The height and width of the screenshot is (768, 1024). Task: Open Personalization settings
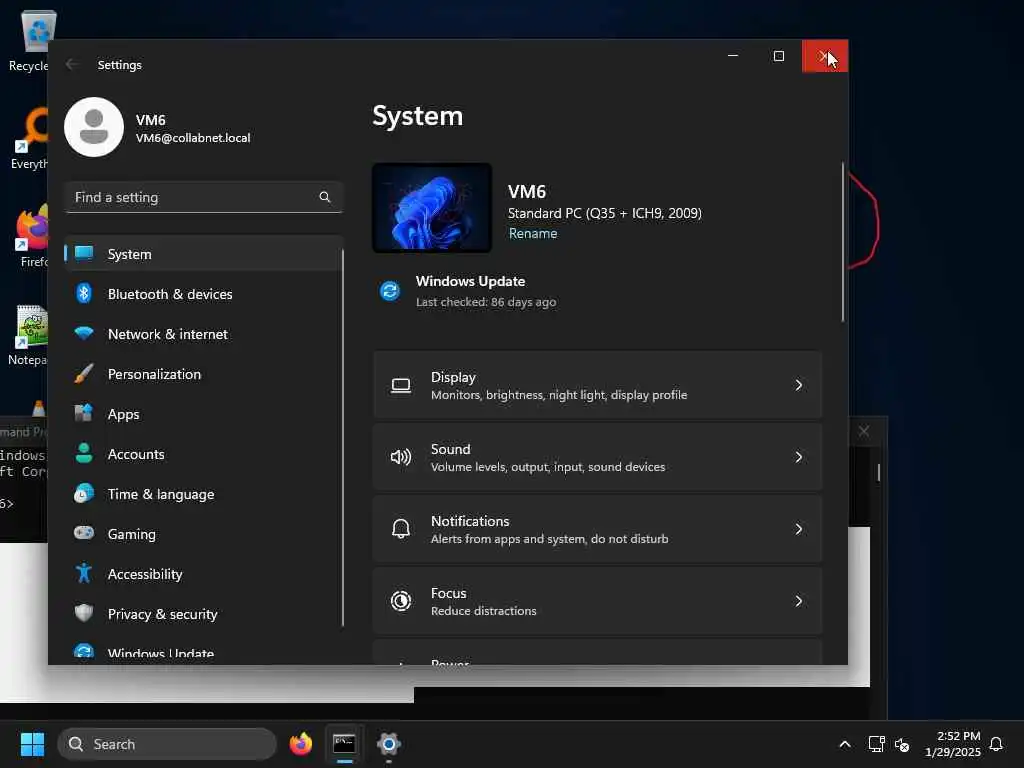click(x=203, y=374)
